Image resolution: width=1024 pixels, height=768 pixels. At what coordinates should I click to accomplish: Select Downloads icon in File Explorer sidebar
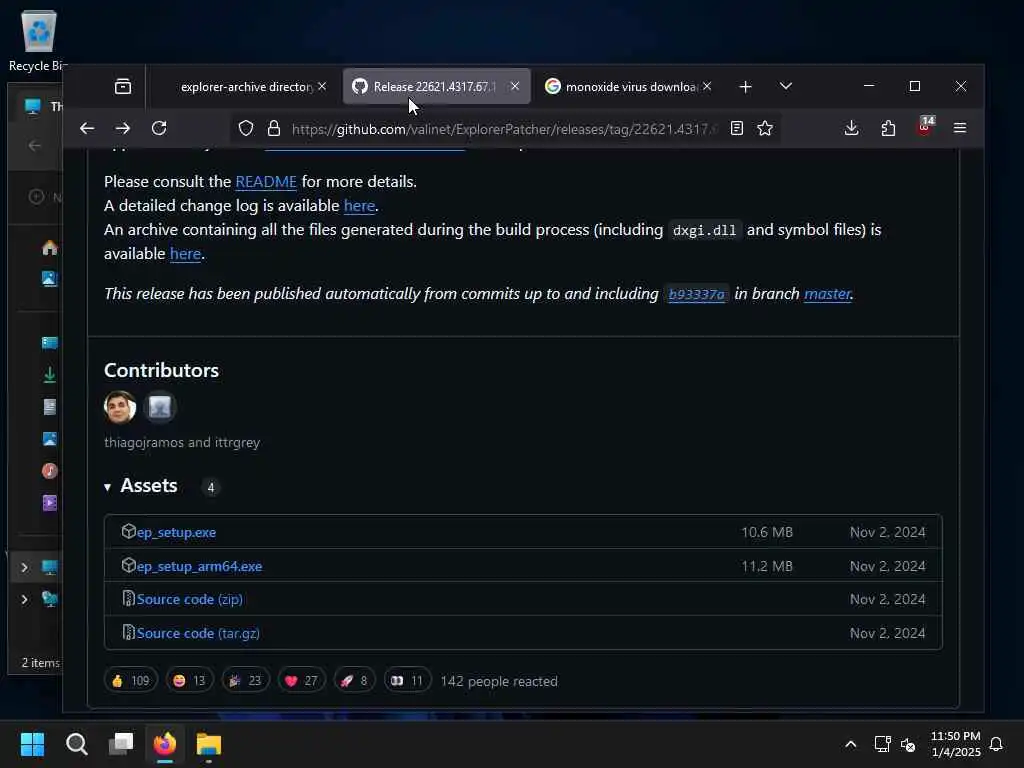tap(50, 375)
